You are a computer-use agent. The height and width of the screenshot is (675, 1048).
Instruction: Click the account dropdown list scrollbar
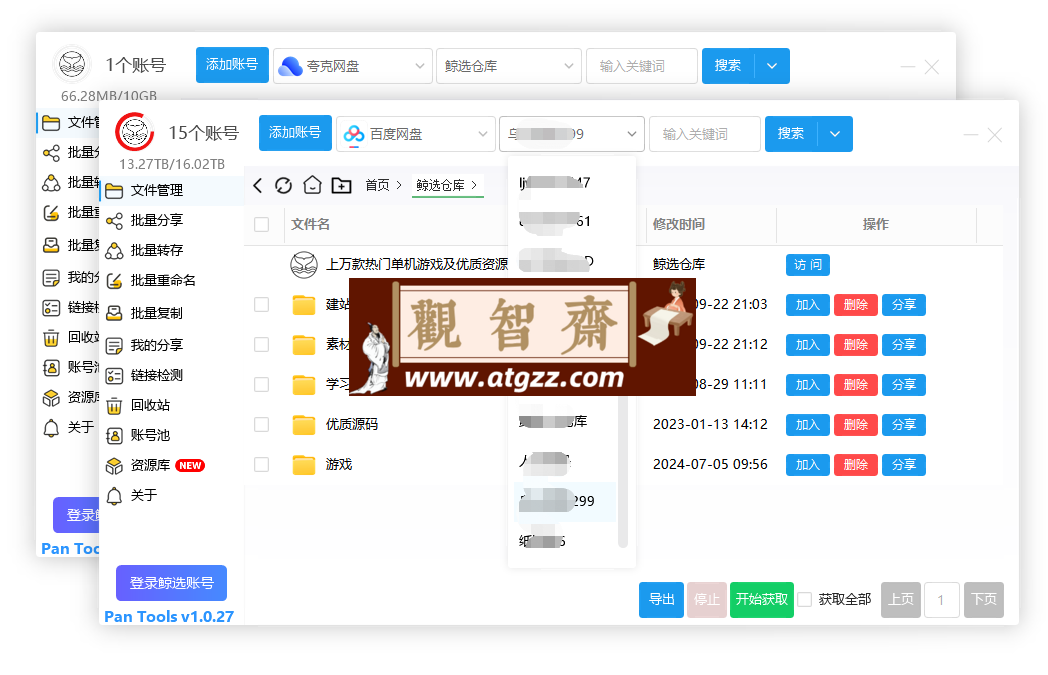622,471
